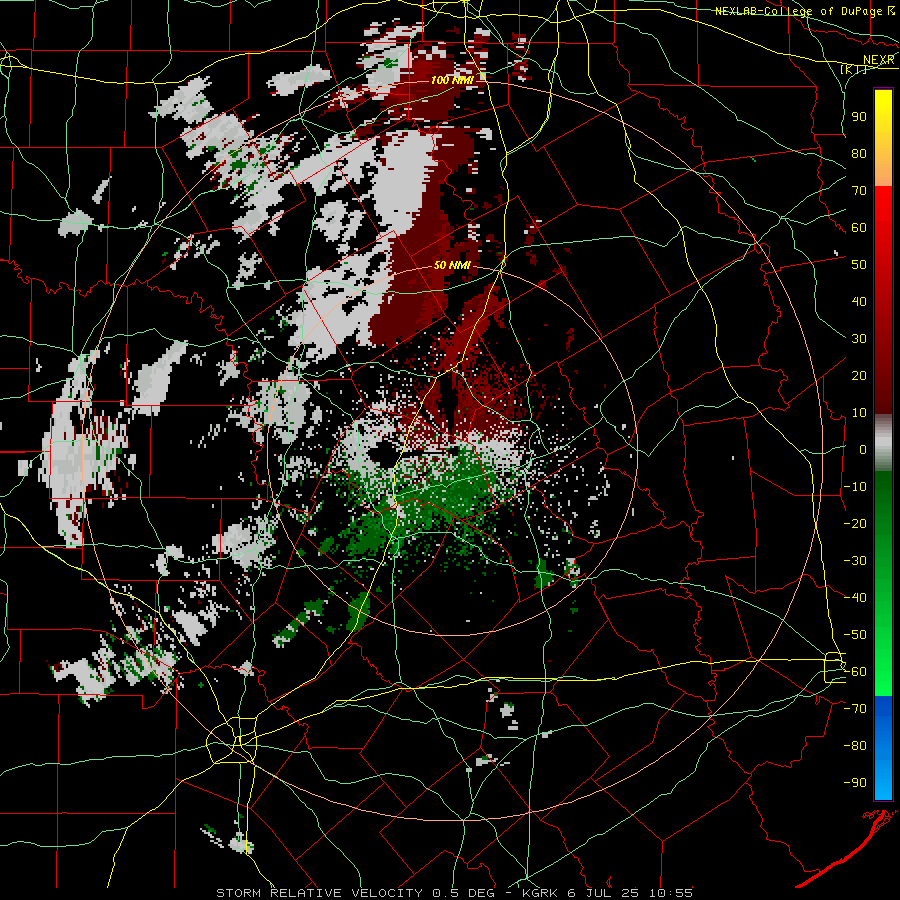This screenshot has width=900, height=900.
Task: Select the 100 NMI range ring label
Action: [x=452, y=80]
